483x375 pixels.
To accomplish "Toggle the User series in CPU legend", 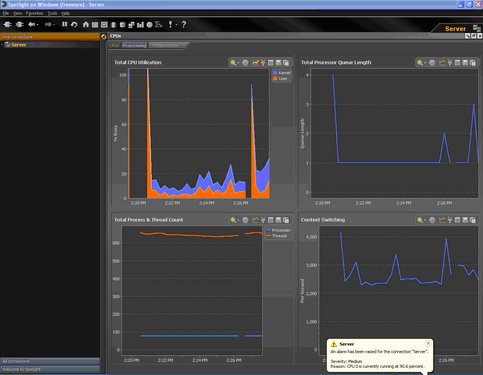I will pyautogui.click(x=280, y=78).
